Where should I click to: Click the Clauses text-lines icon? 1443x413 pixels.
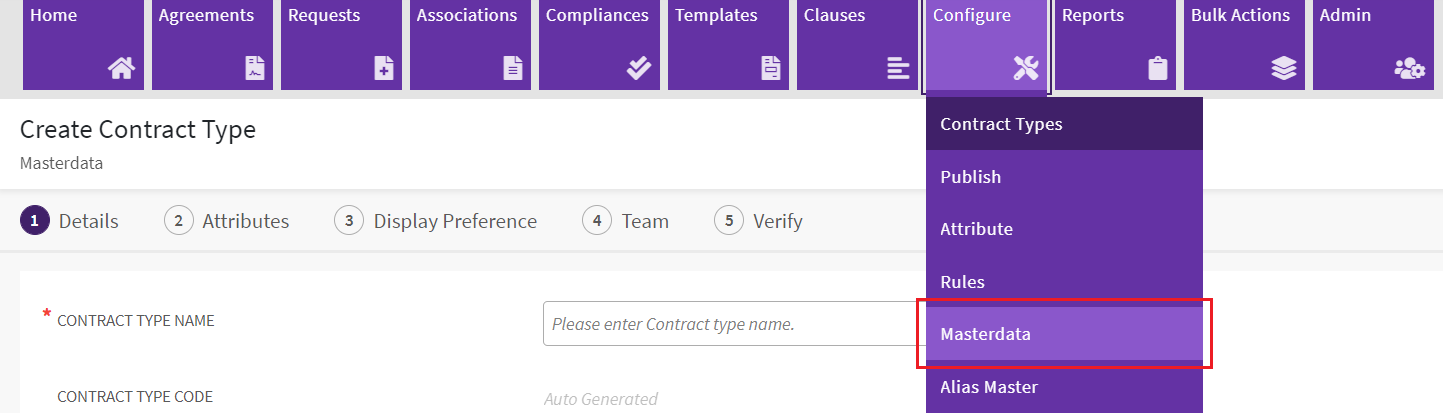pyautogui.click(x=898, y=68)
